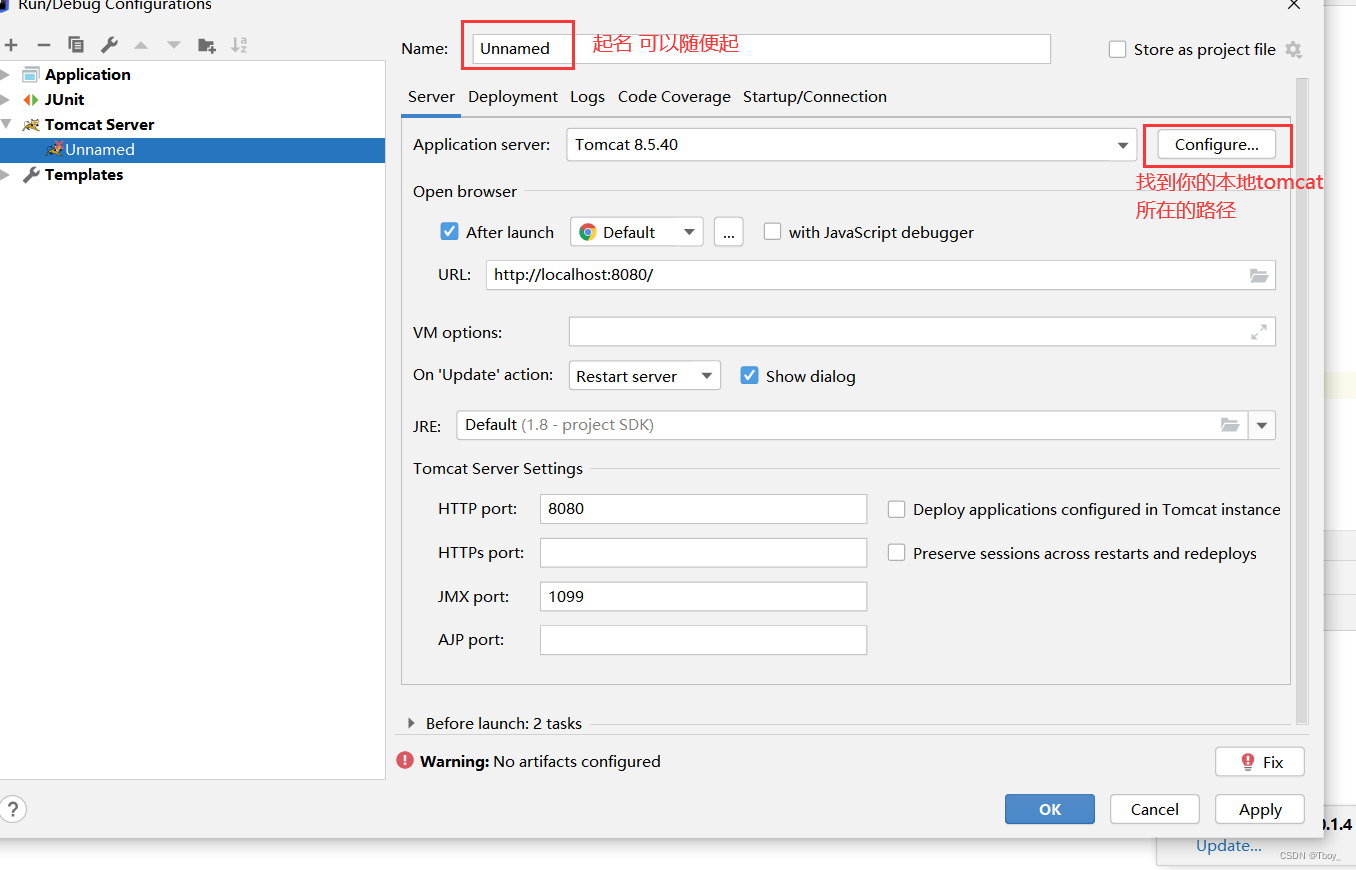Open the Application server dropdown

click(1123, 145)
